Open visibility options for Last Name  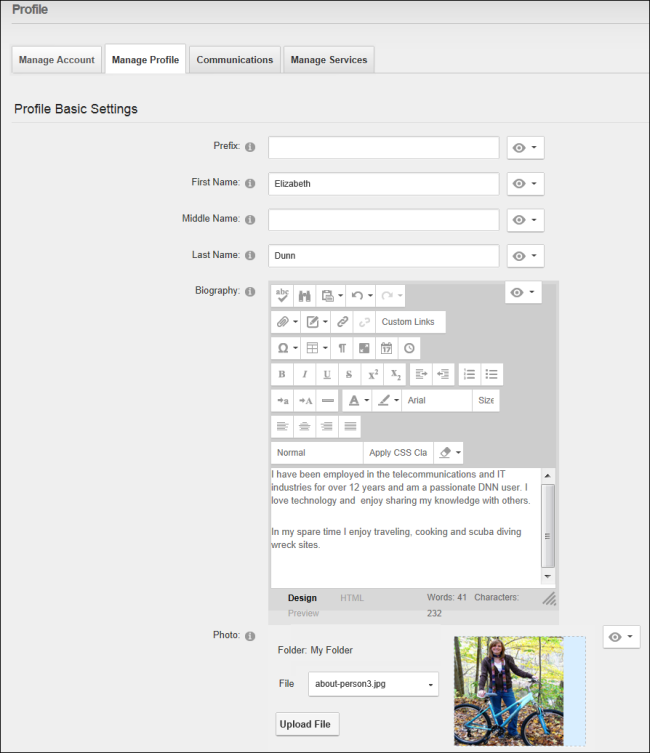(x=526, y=256)
